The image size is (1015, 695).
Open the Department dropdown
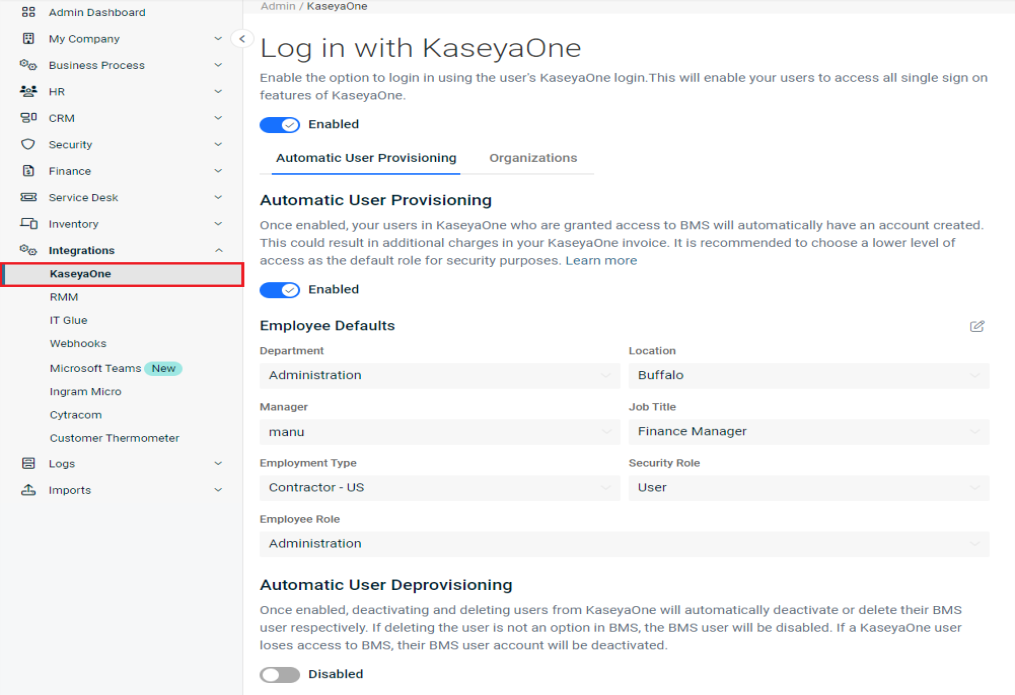pos(440,375)
